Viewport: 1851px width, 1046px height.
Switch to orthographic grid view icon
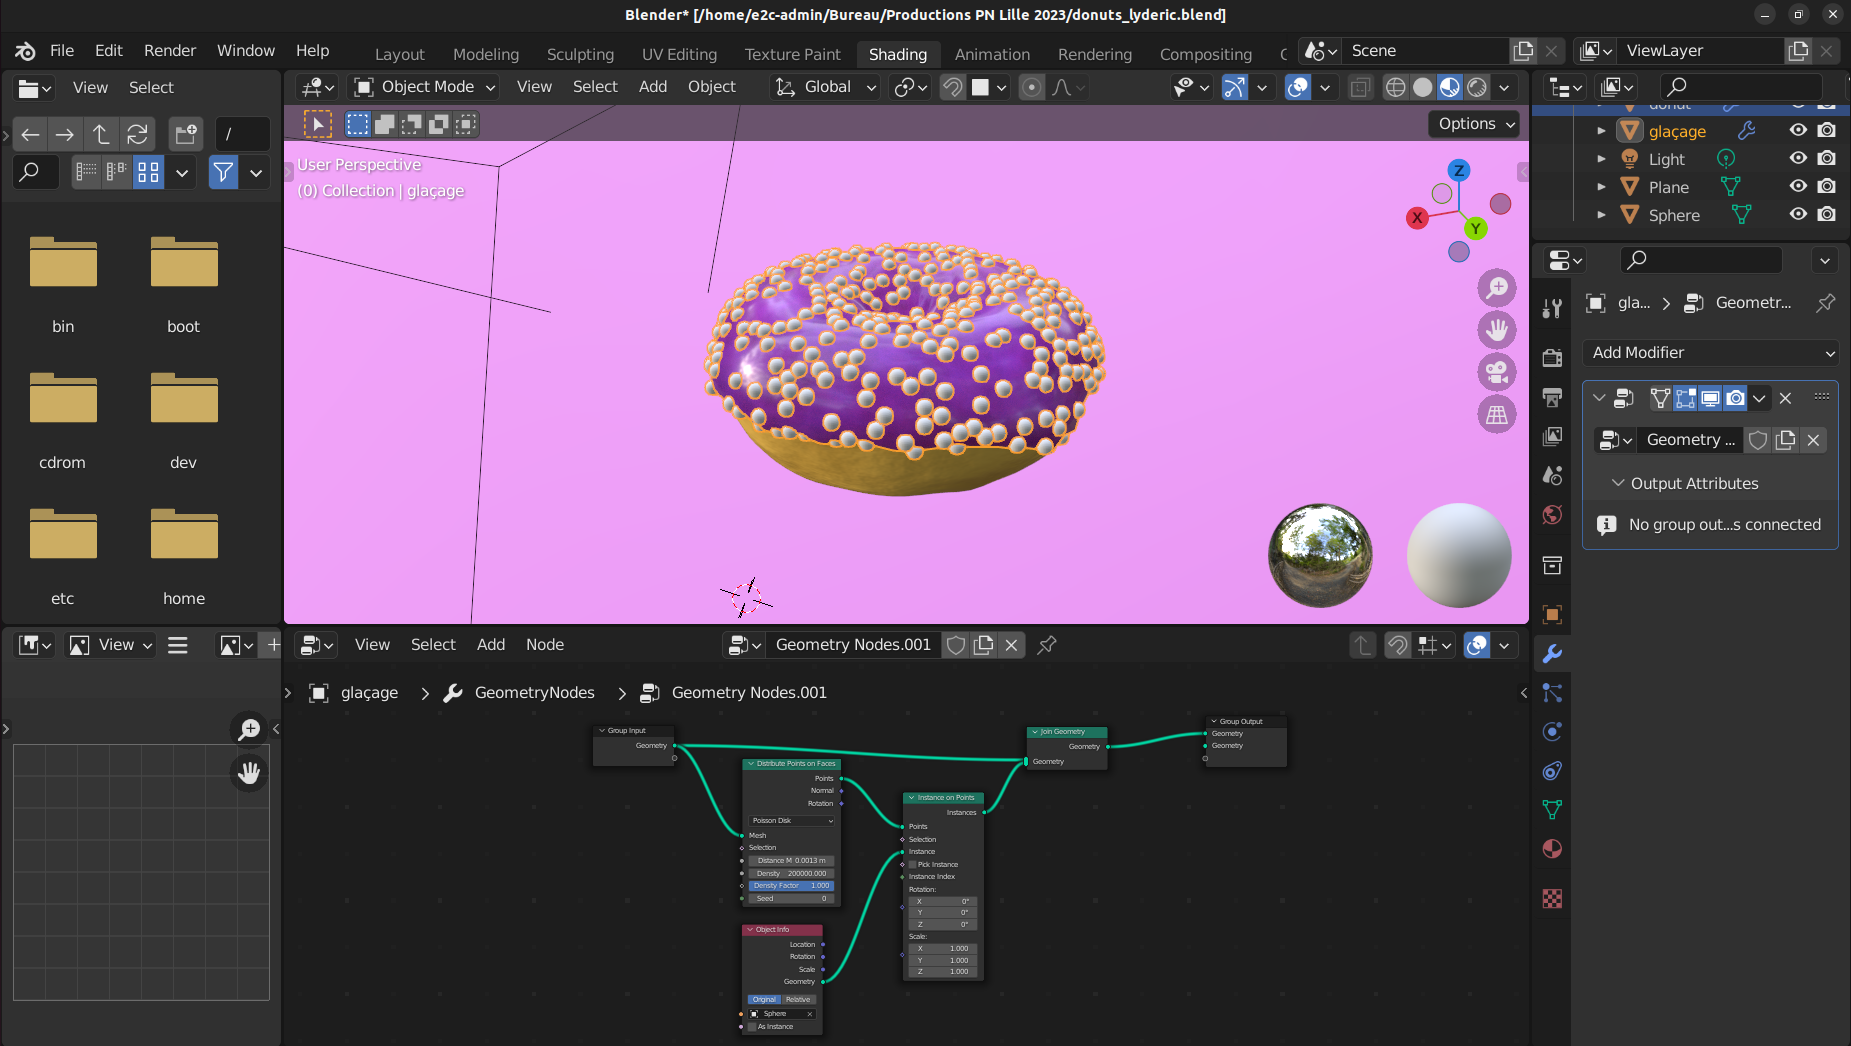(x=1497, y=414)
